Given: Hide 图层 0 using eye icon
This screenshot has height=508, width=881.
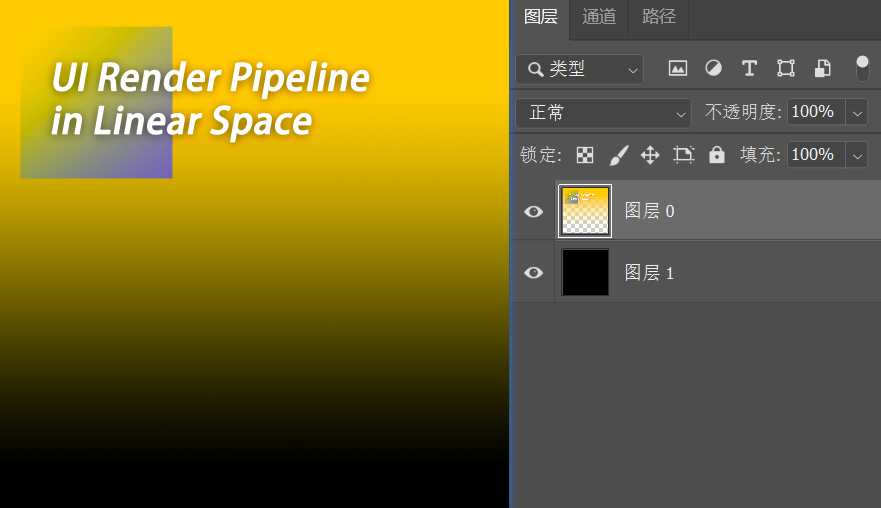Looking at the screenshot, I should (x=534, y=211).
